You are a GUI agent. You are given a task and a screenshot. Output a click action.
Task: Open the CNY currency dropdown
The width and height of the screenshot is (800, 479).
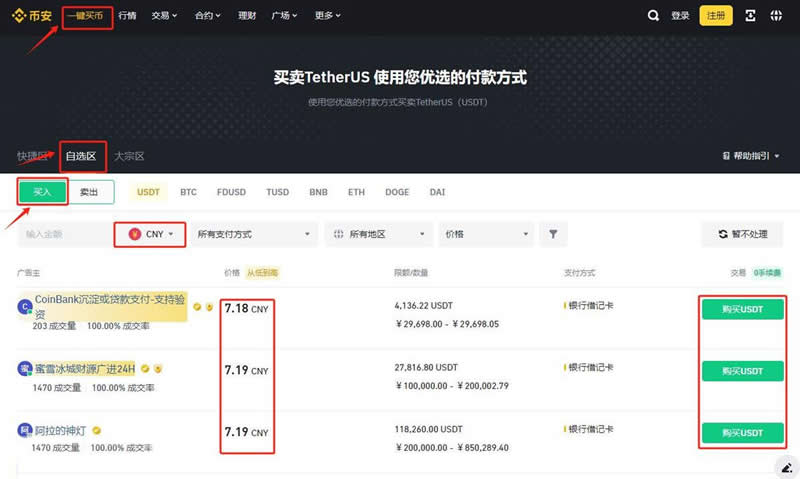[150, 234]
